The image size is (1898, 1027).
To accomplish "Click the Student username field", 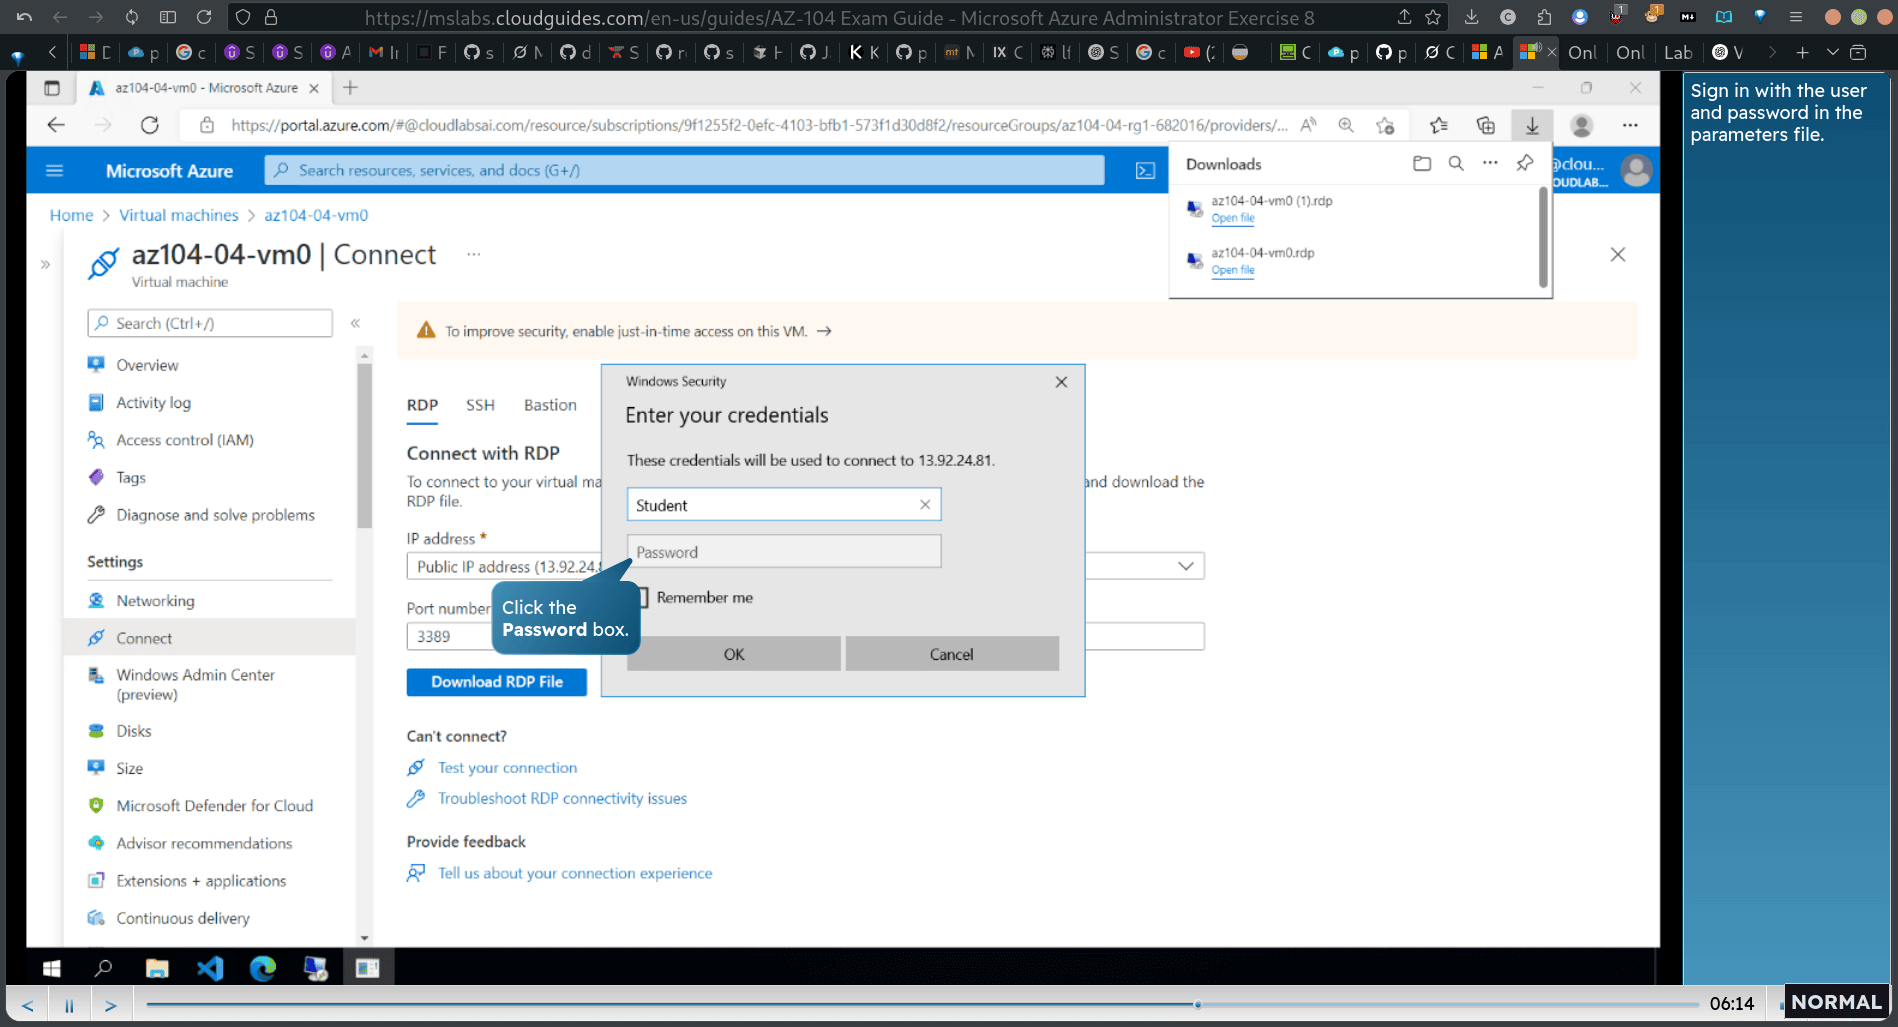I will coord(783,505).
